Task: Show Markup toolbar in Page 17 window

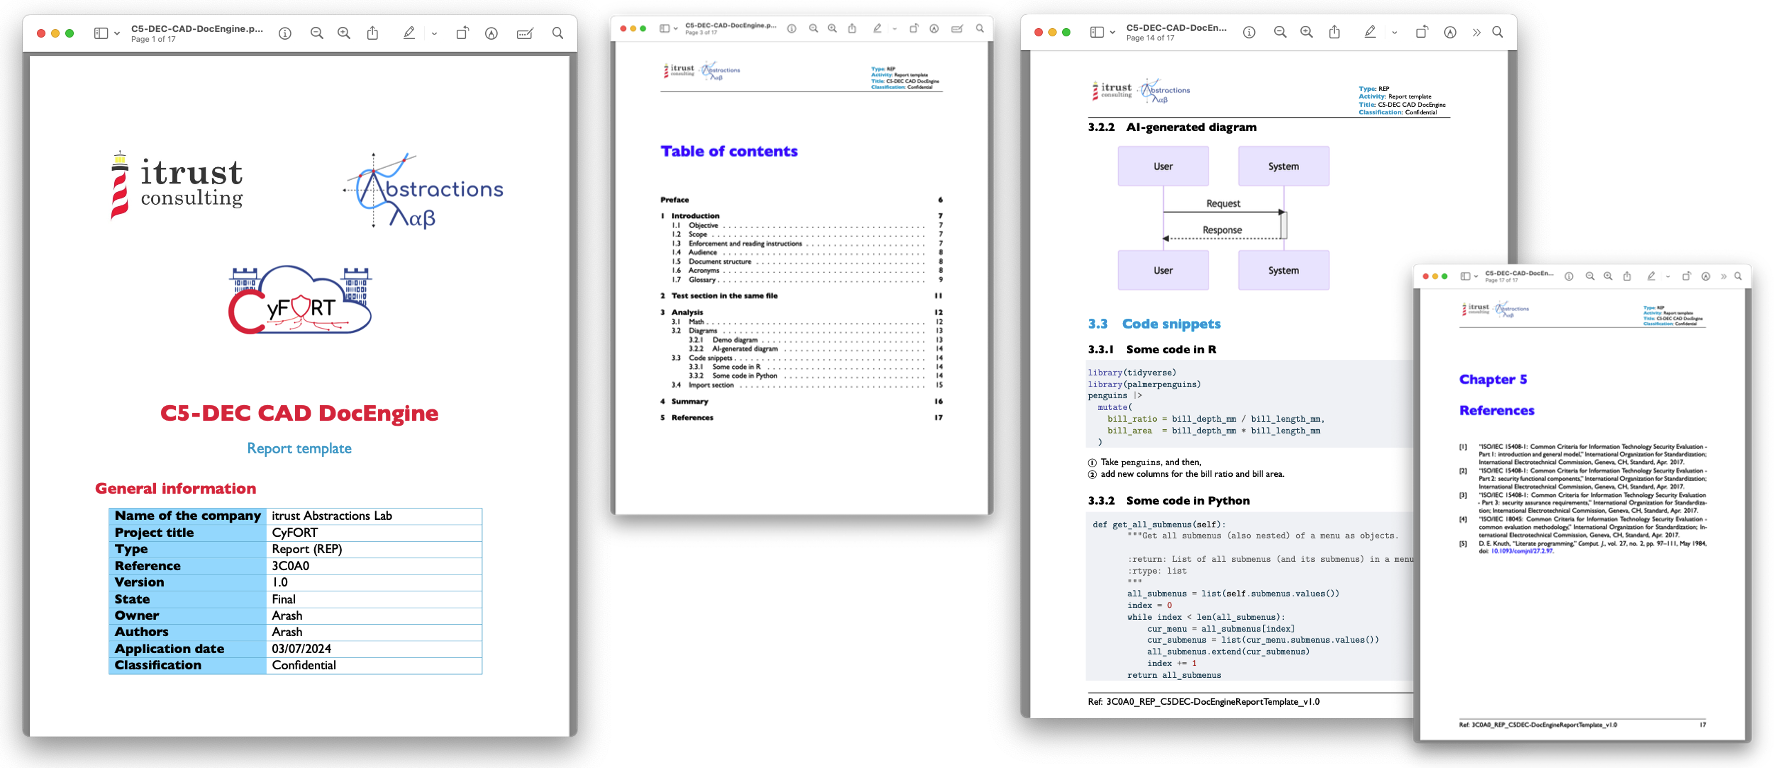Action: tap(1706, 276)
